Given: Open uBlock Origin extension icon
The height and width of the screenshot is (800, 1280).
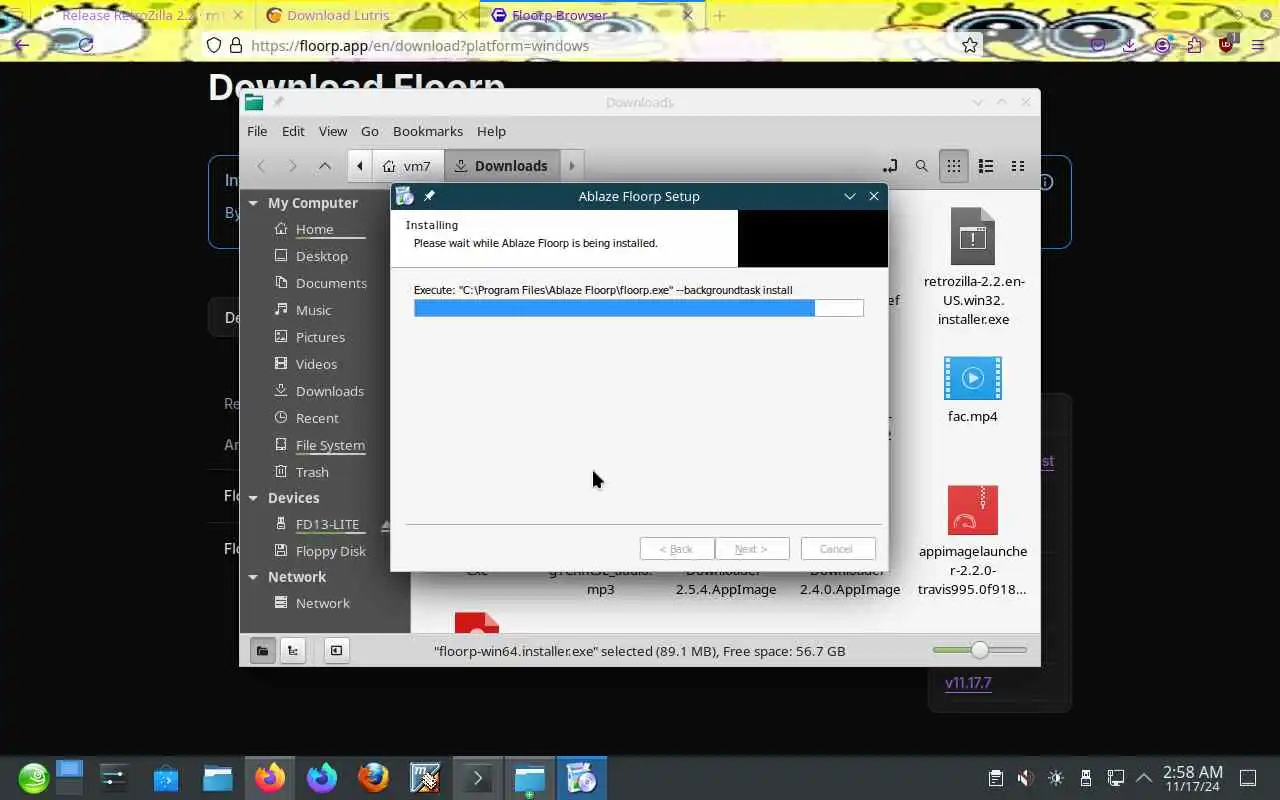Looking at the screenshot, I should [x=1226, y=45].
